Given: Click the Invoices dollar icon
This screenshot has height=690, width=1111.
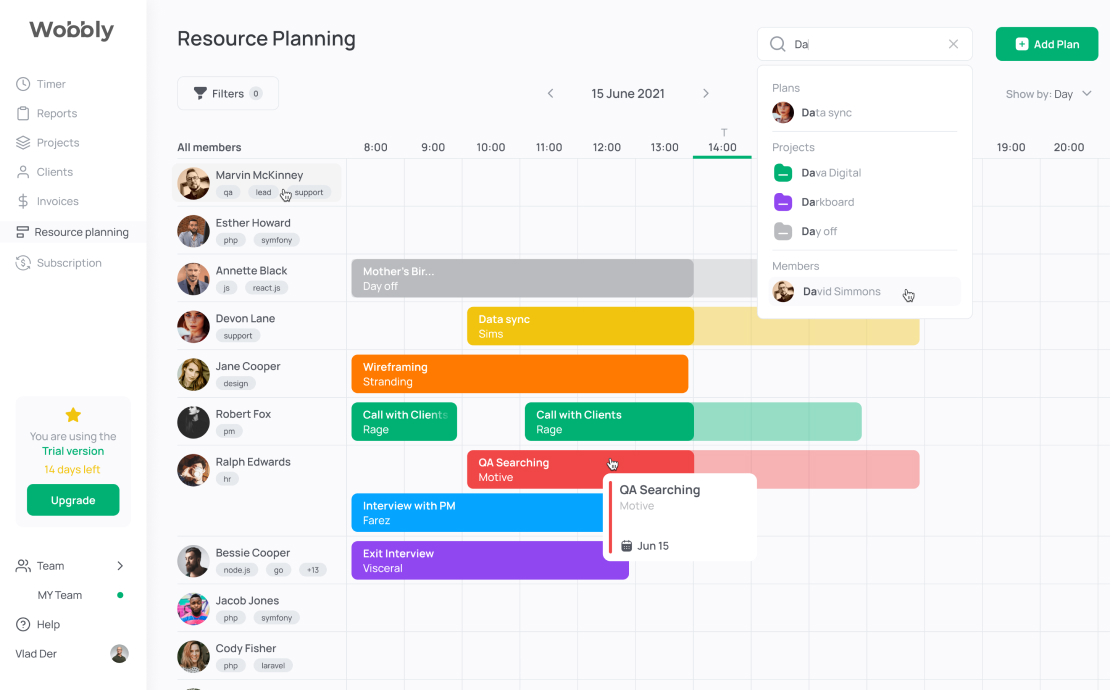Looking at the screenshot, I should [x=23, y=201].
